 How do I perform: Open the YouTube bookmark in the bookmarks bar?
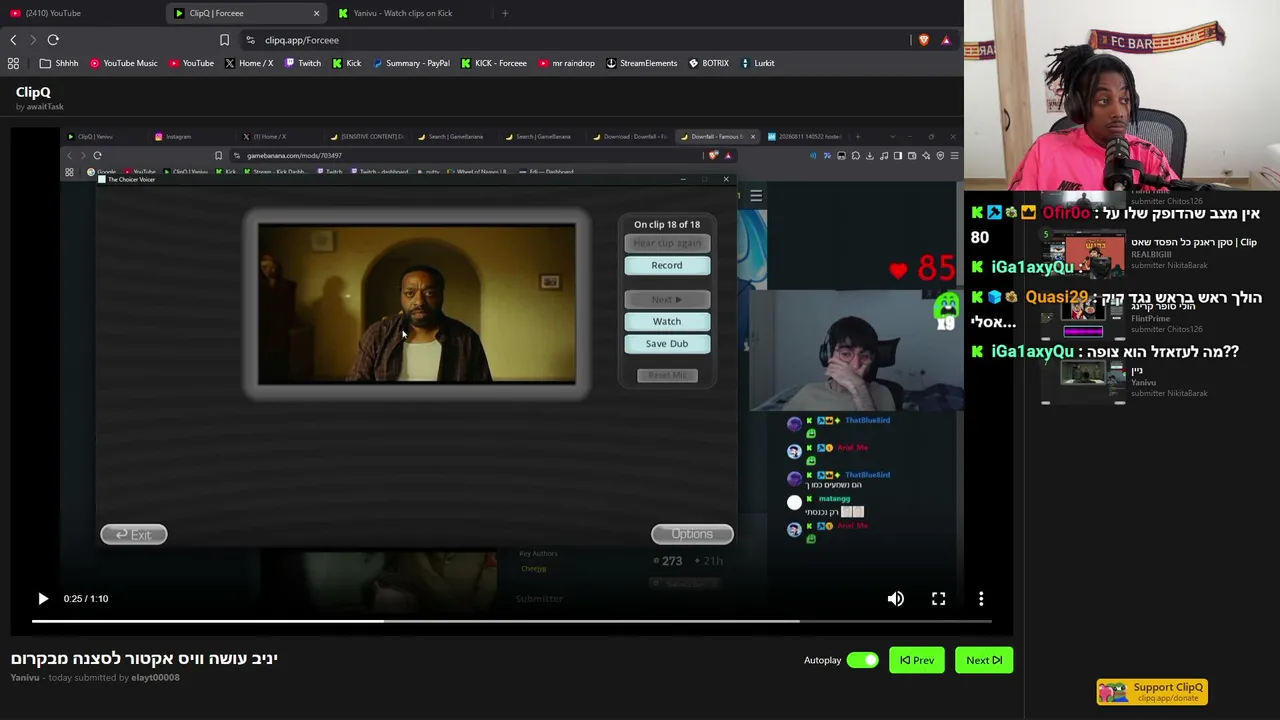[x=191, y=63]
